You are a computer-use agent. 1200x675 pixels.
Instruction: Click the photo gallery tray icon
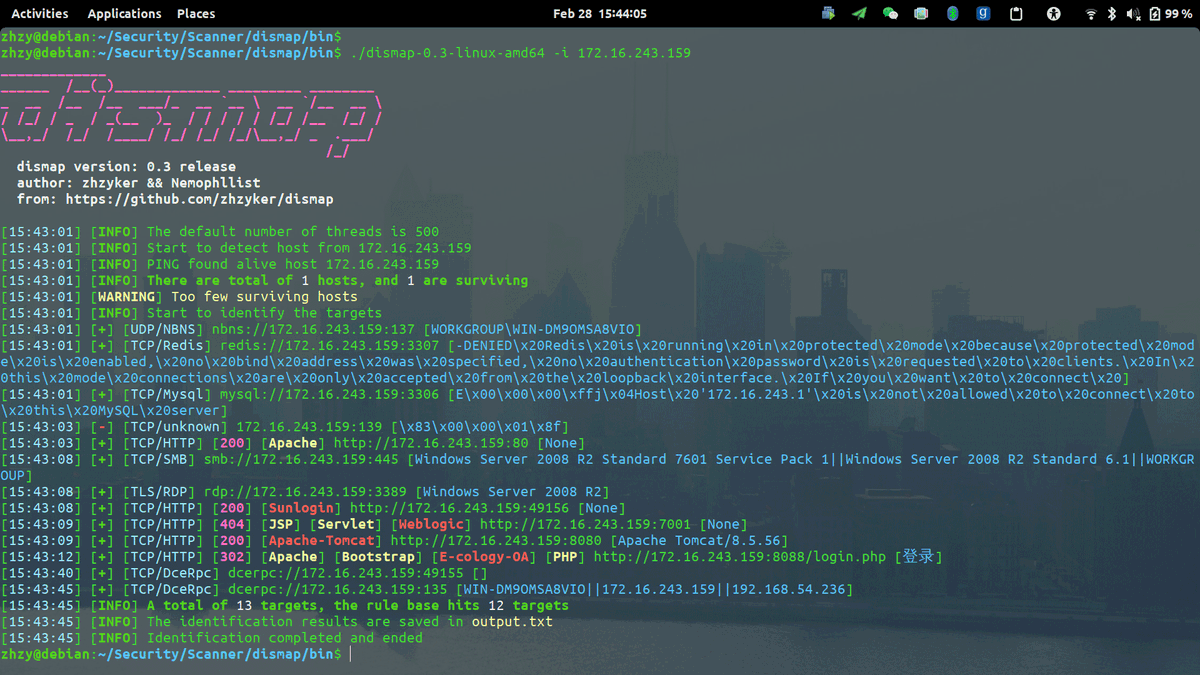pos(921,14)
